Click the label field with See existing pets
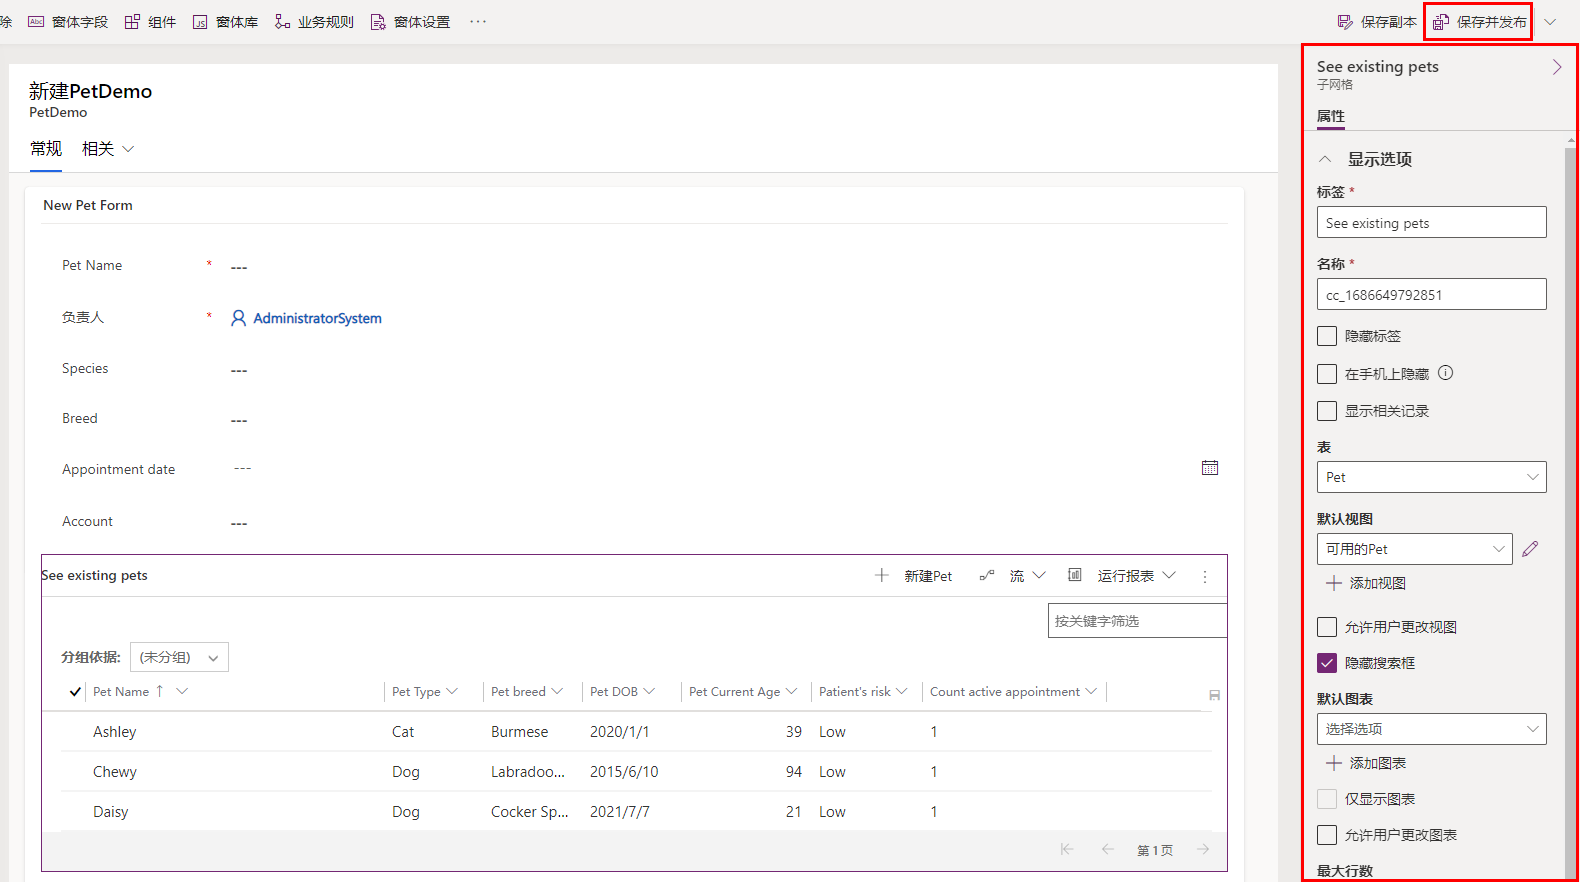The image size is (1580, 882). coord(1431,223)
